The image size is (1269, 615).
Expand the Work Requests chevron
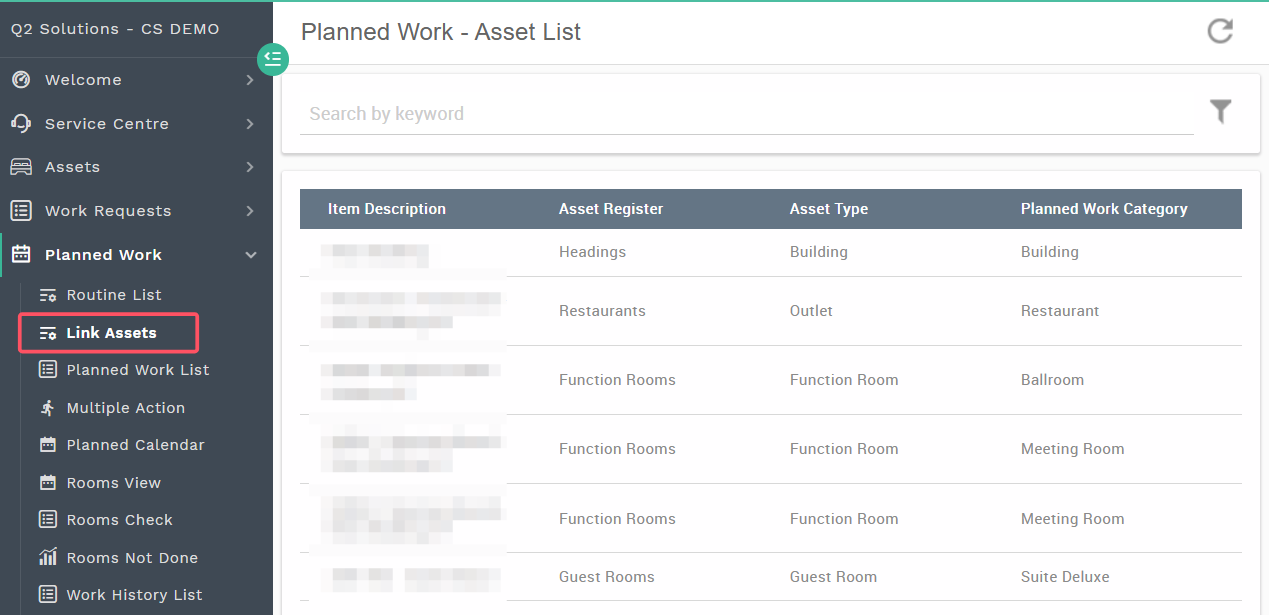click(x=250, y=211)
